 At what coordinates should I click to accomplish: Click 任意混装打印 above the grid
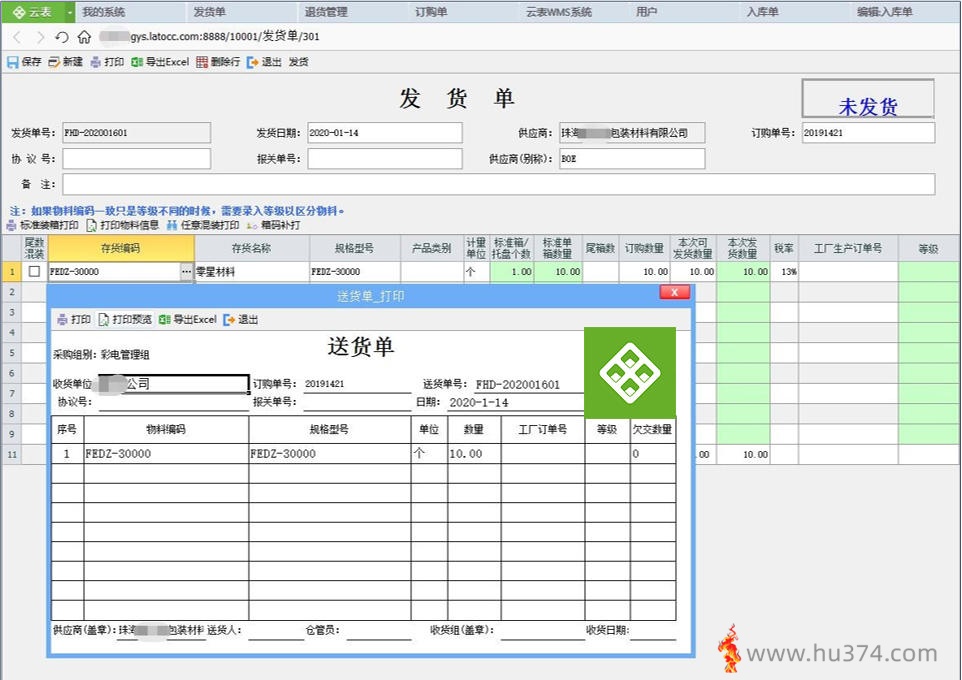click(203, 225)
